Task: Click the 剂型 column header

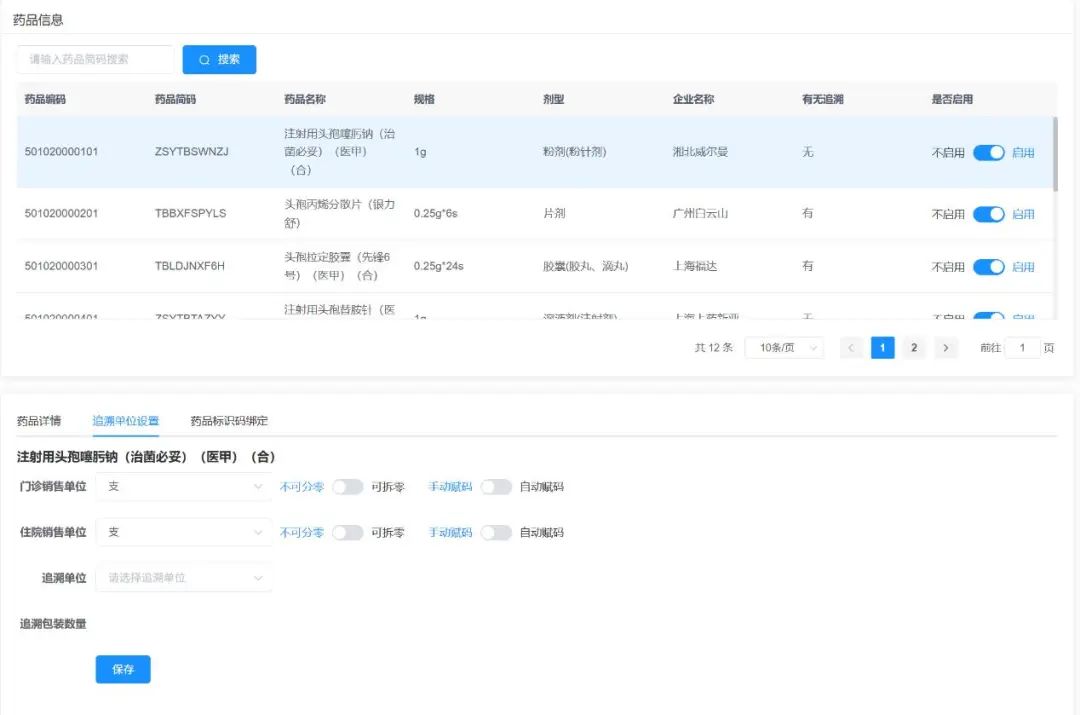Action: point(554,99)
